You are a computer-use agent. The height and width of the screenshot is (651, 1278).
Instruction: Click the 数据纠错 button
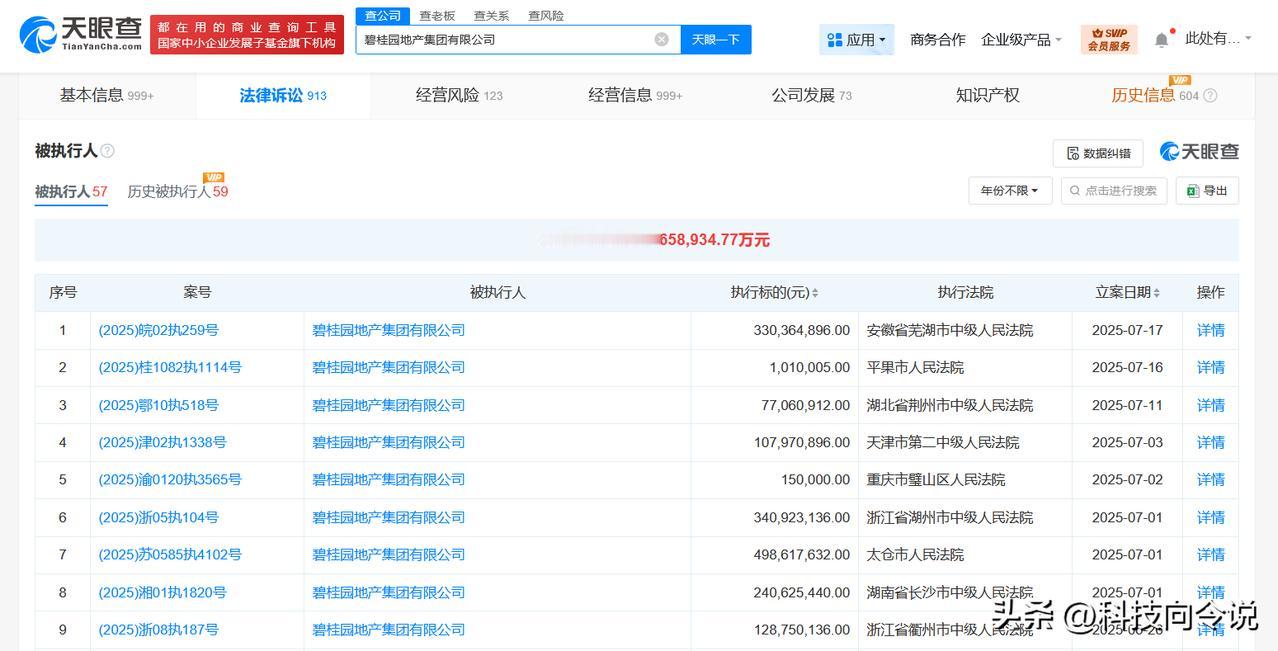tap(1098, 153)
